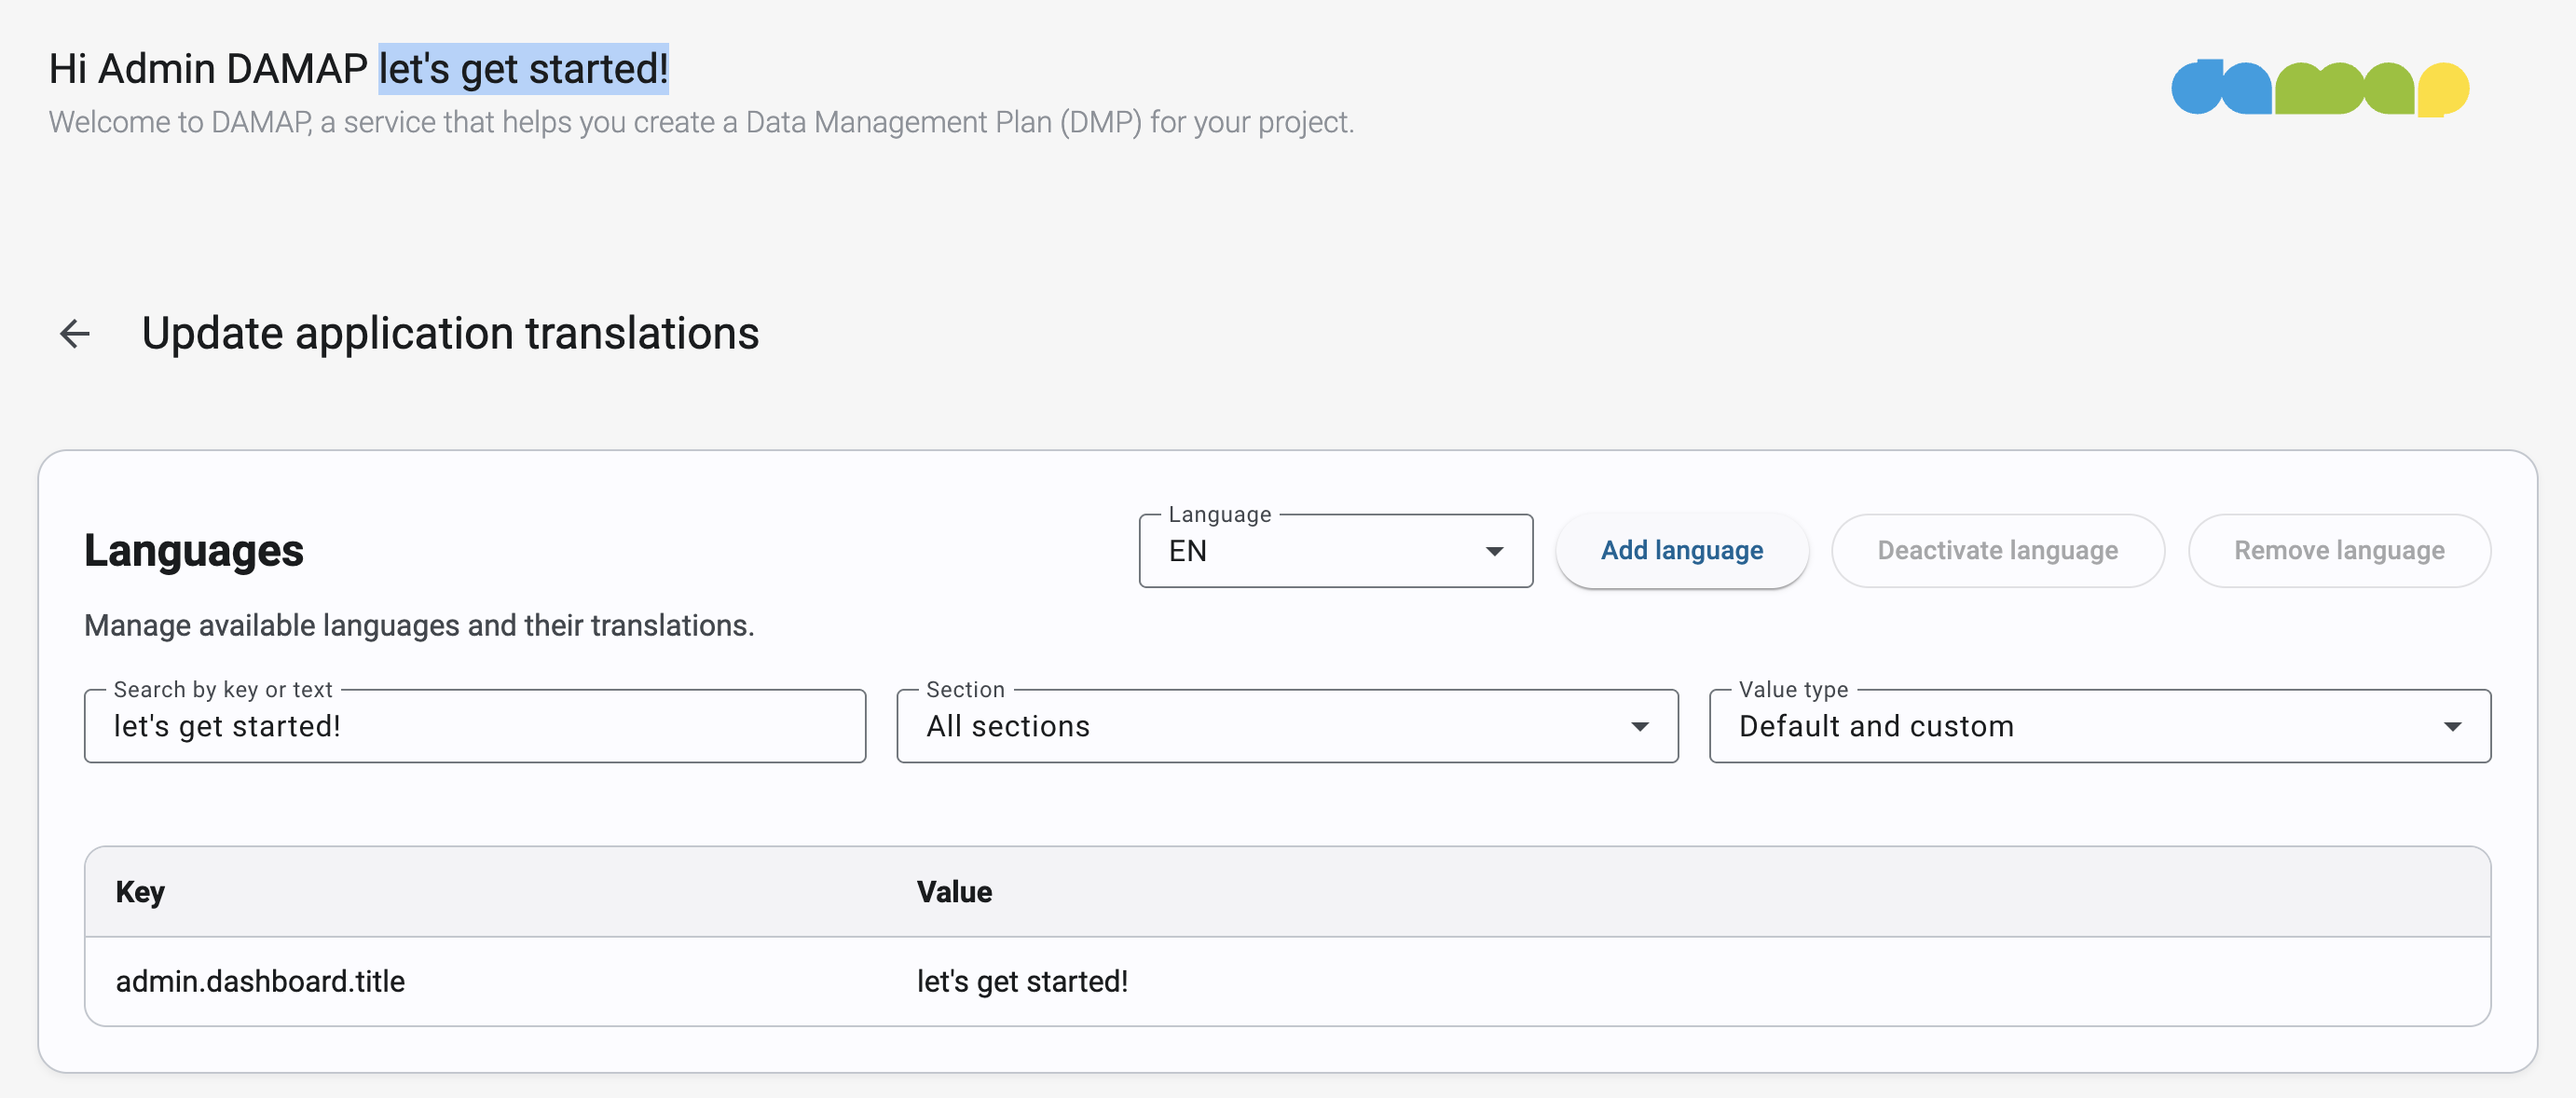Select the admin.dashboard.title key cell
This screenshot has width=2576, height=1098.
click(x=260, y=982)
